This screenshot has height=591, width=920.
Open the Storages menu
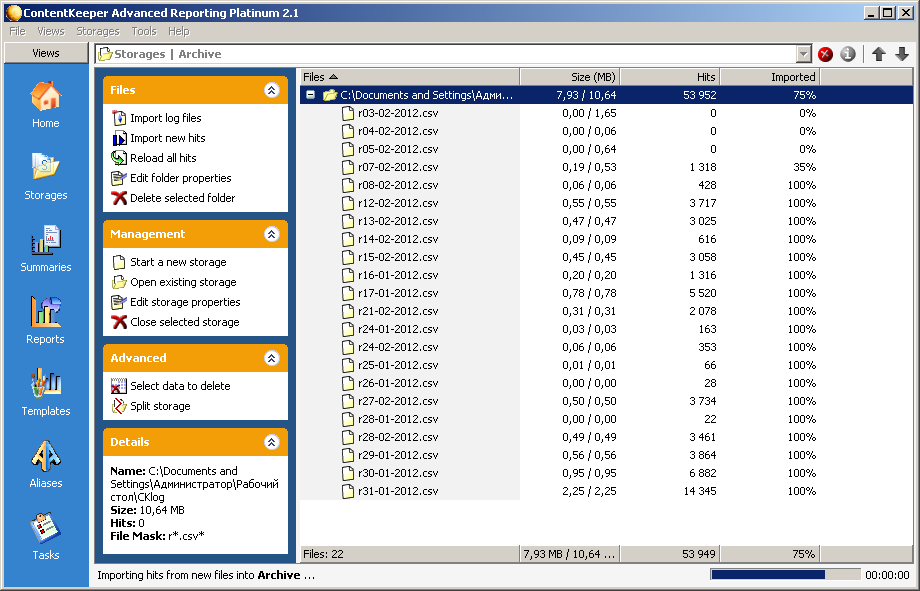coord(97,31)
